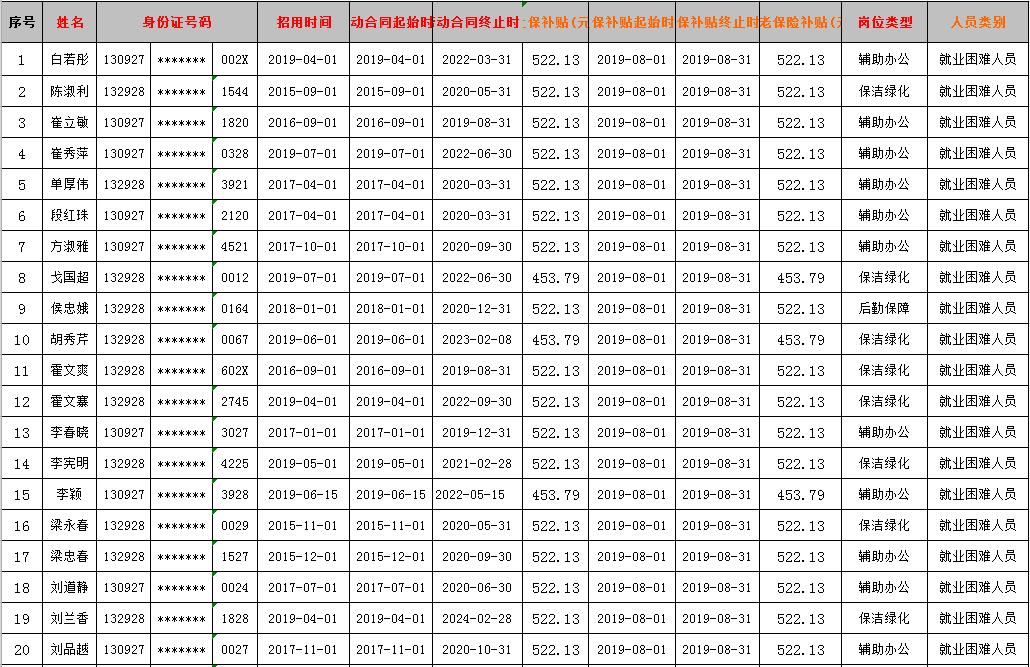Click the hire date 2017-11-01 for 刘品越
This screenshot has height=667, width=1030.
click(x=302, y=650)
